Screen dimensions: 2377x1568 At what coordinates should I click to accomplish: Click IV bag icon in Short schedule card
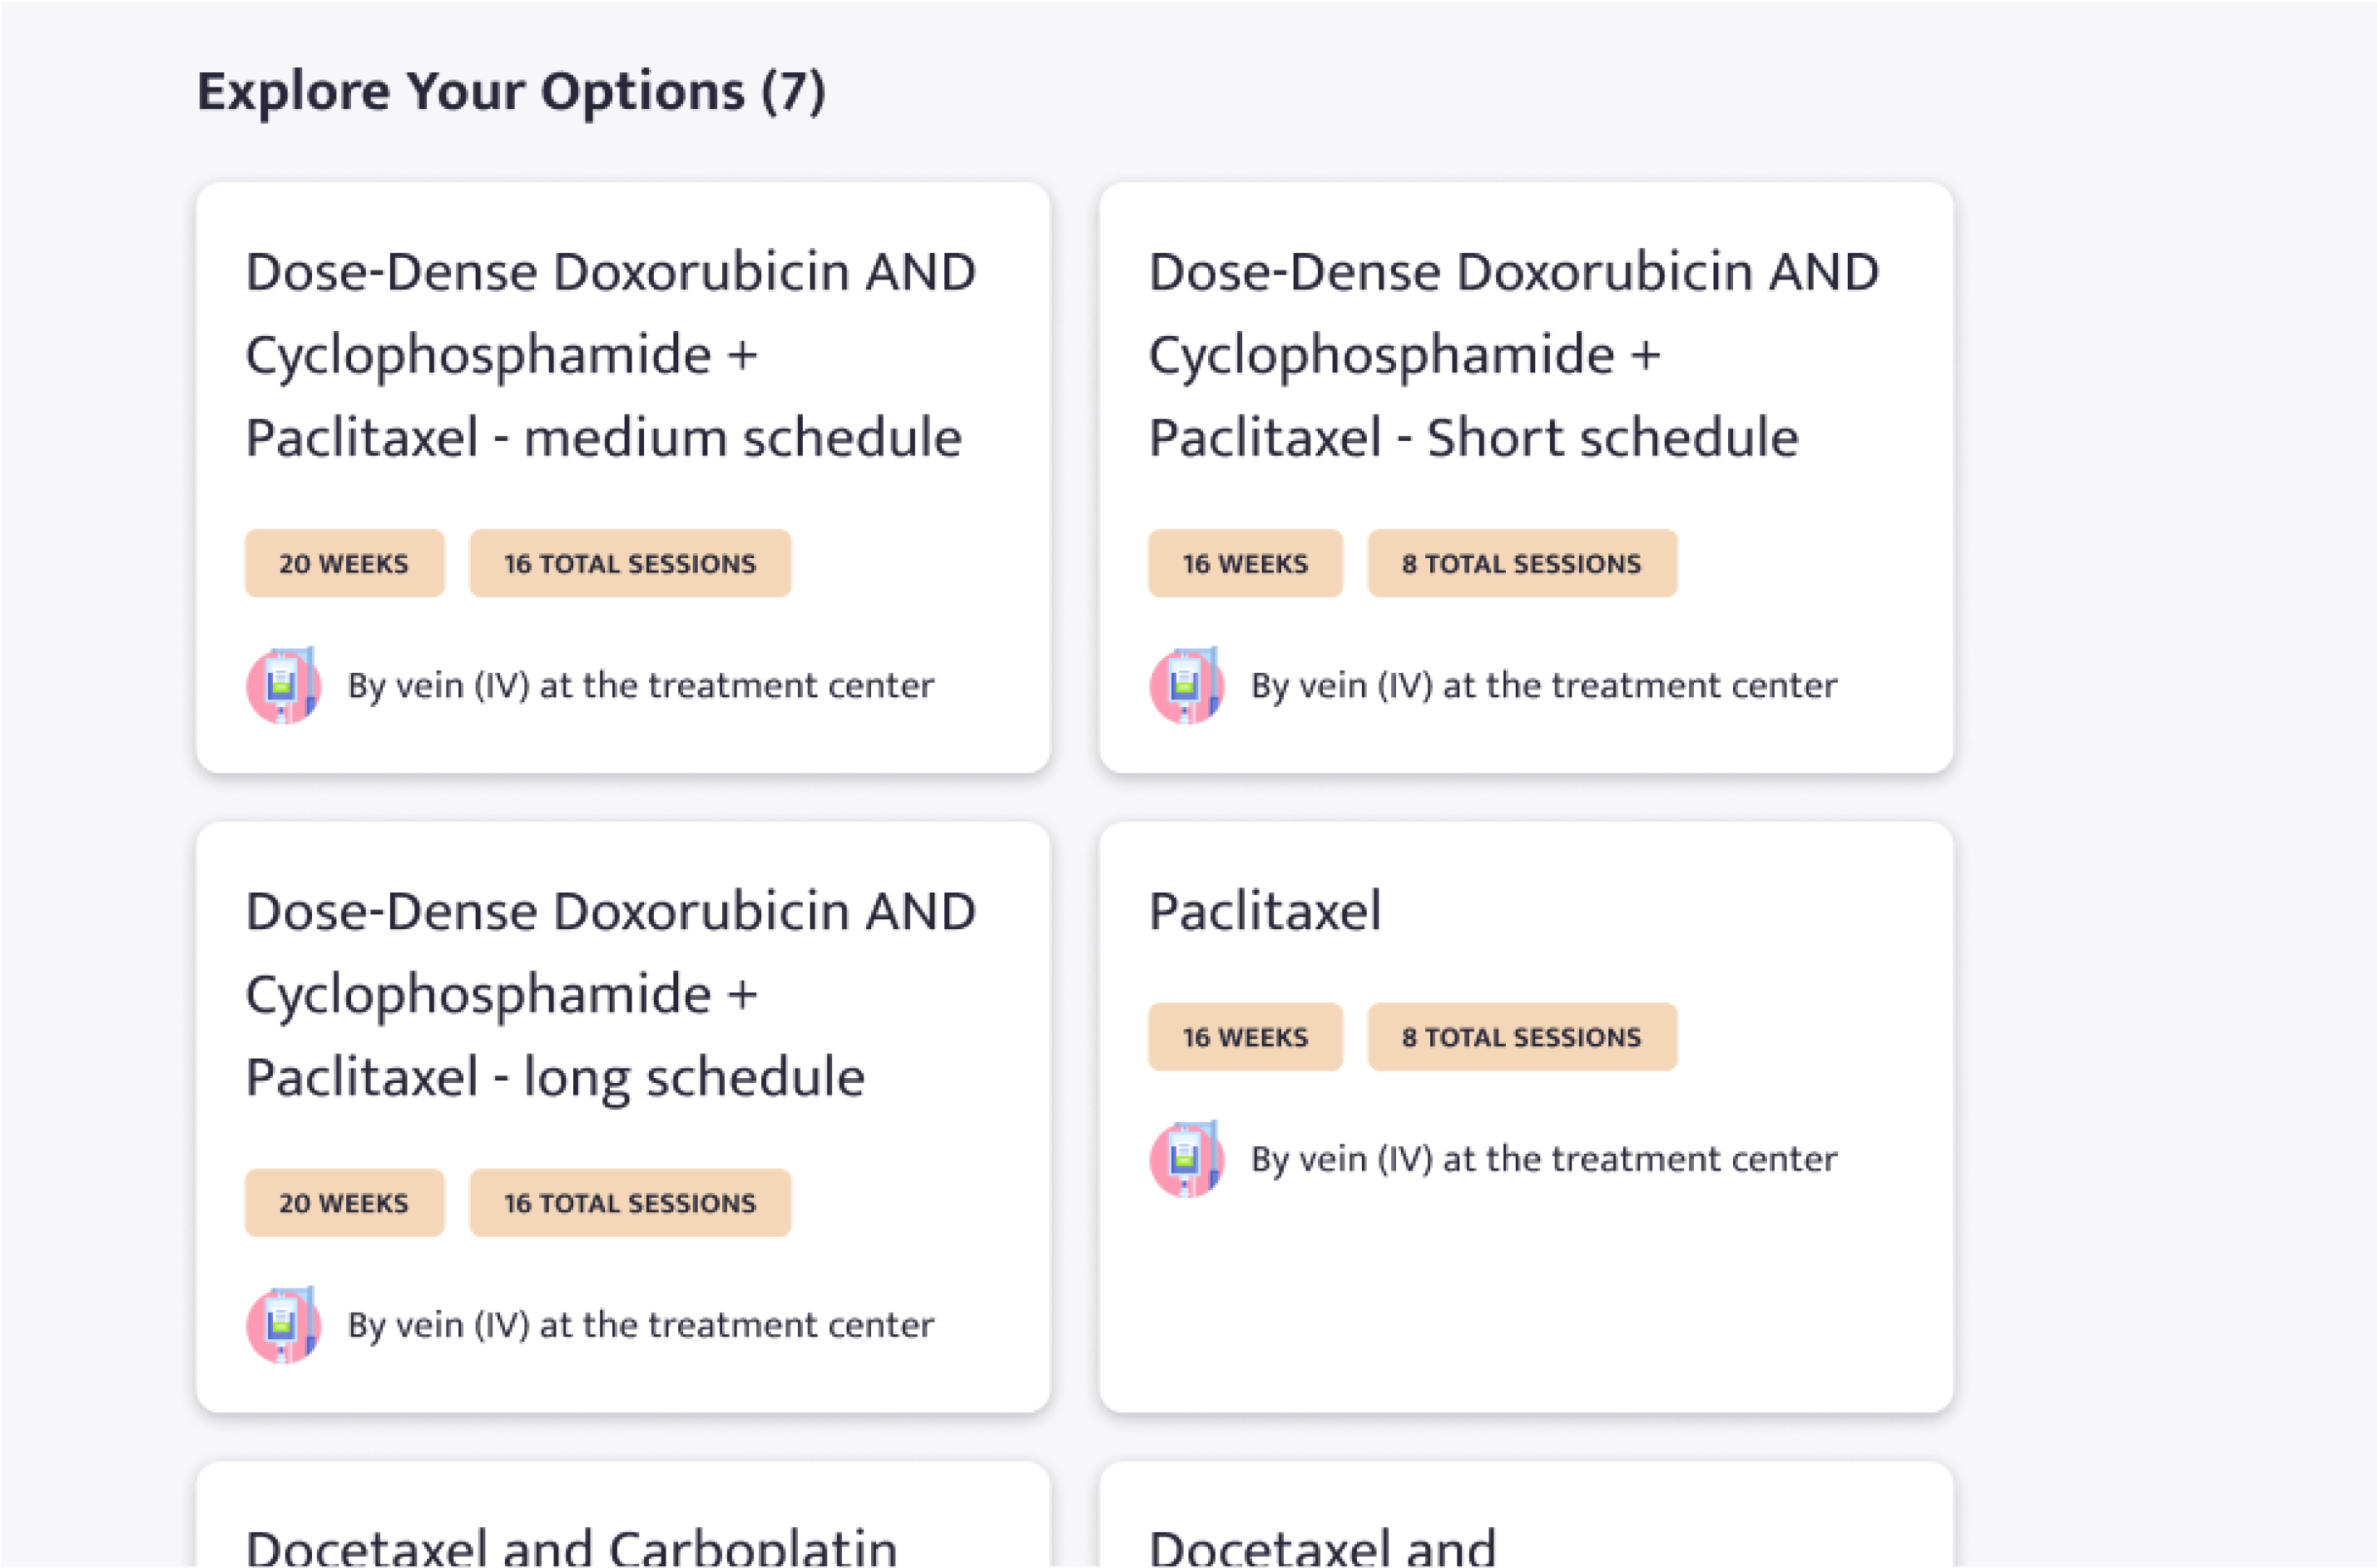coord(1186,685)
